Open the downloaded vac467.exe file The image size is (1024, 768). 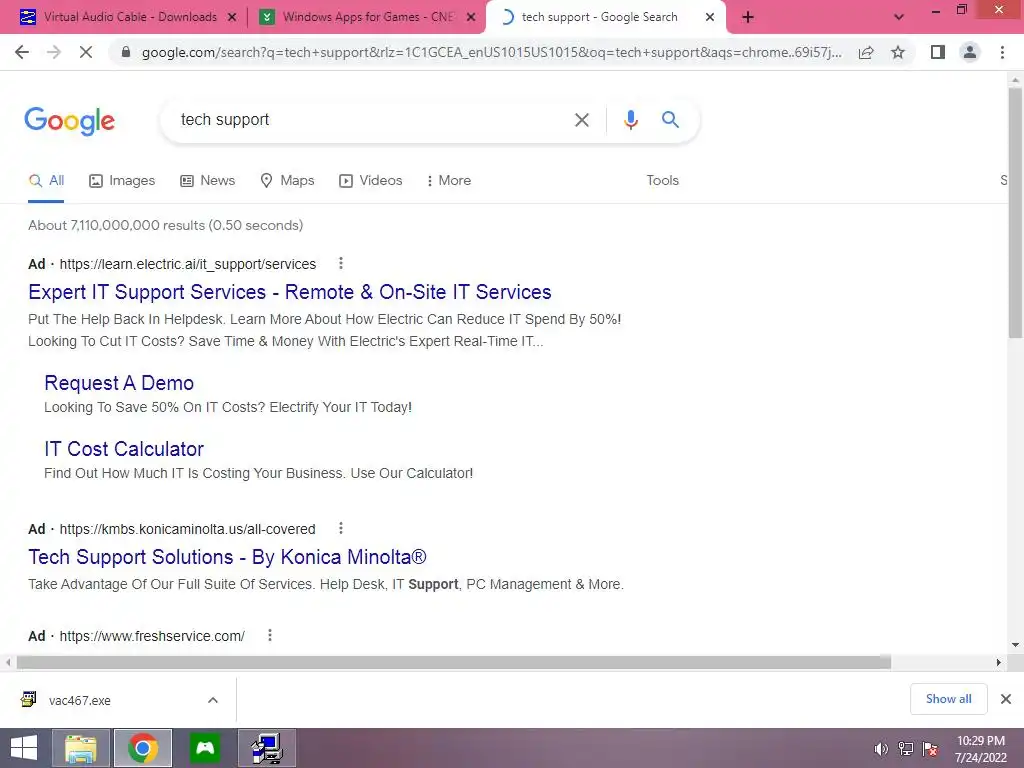coord(80,700)
